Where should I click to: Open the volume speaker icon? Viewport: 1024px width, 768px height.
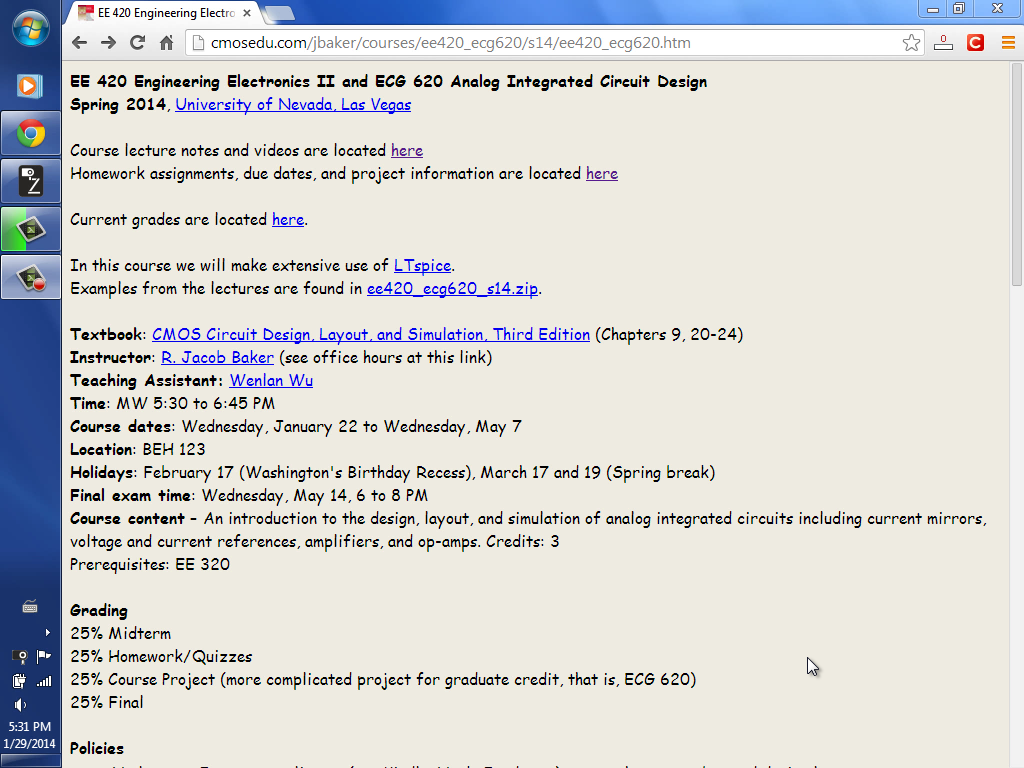click(x=20, y=705)
